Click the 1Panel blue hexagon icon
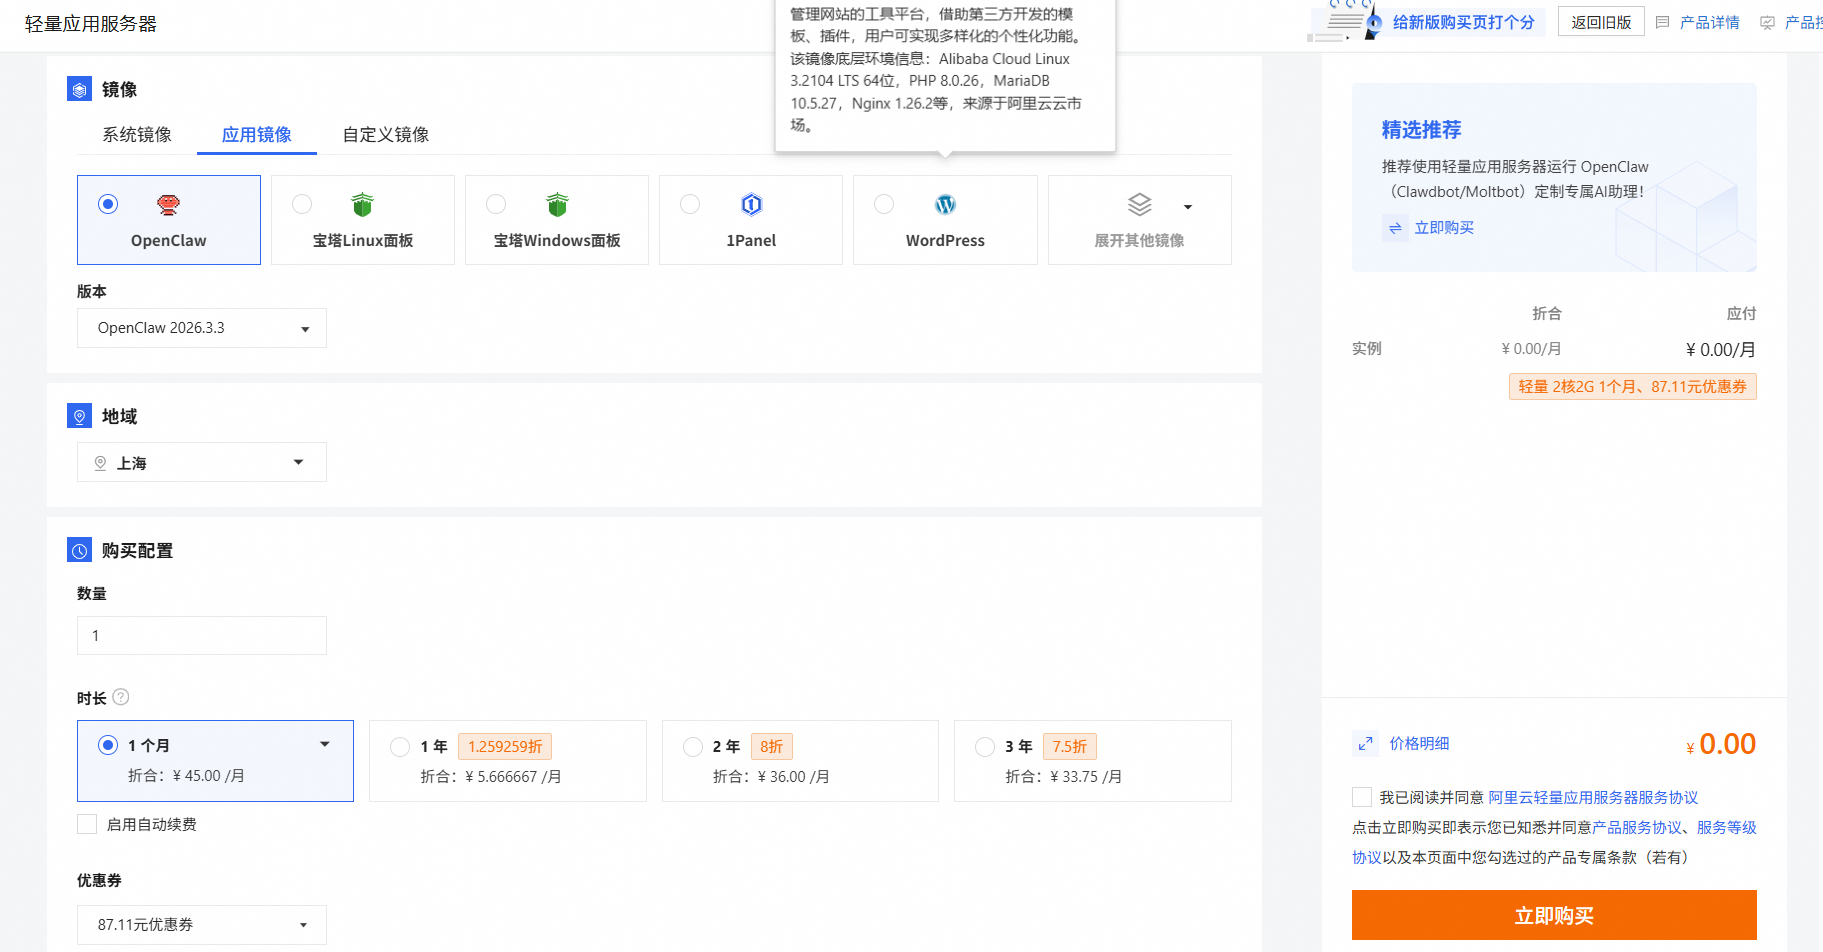Screen dimensions: 1823x952 point(751,205)
